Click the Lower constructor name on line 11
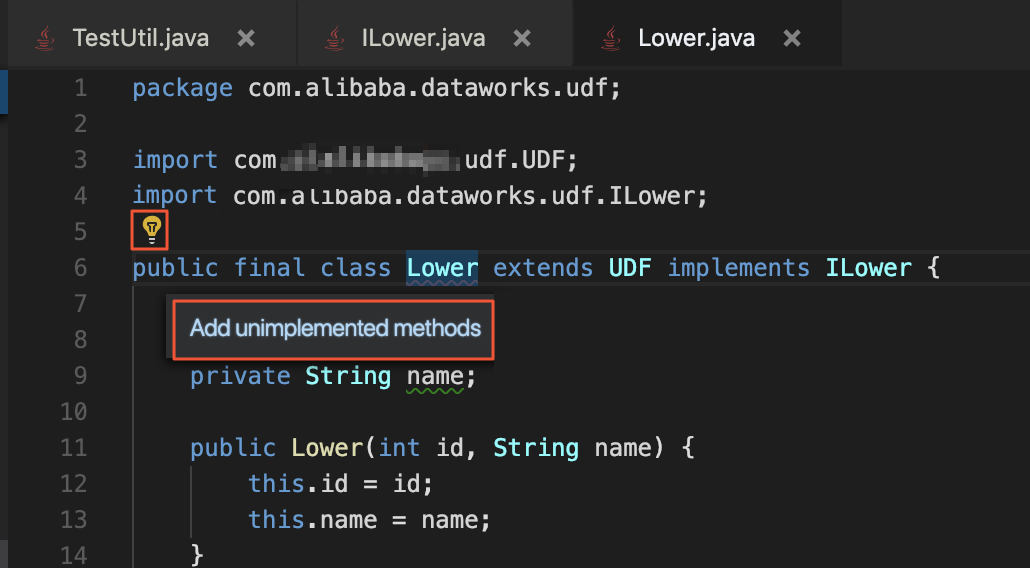1030x568 pixels. tap(327, 448)
